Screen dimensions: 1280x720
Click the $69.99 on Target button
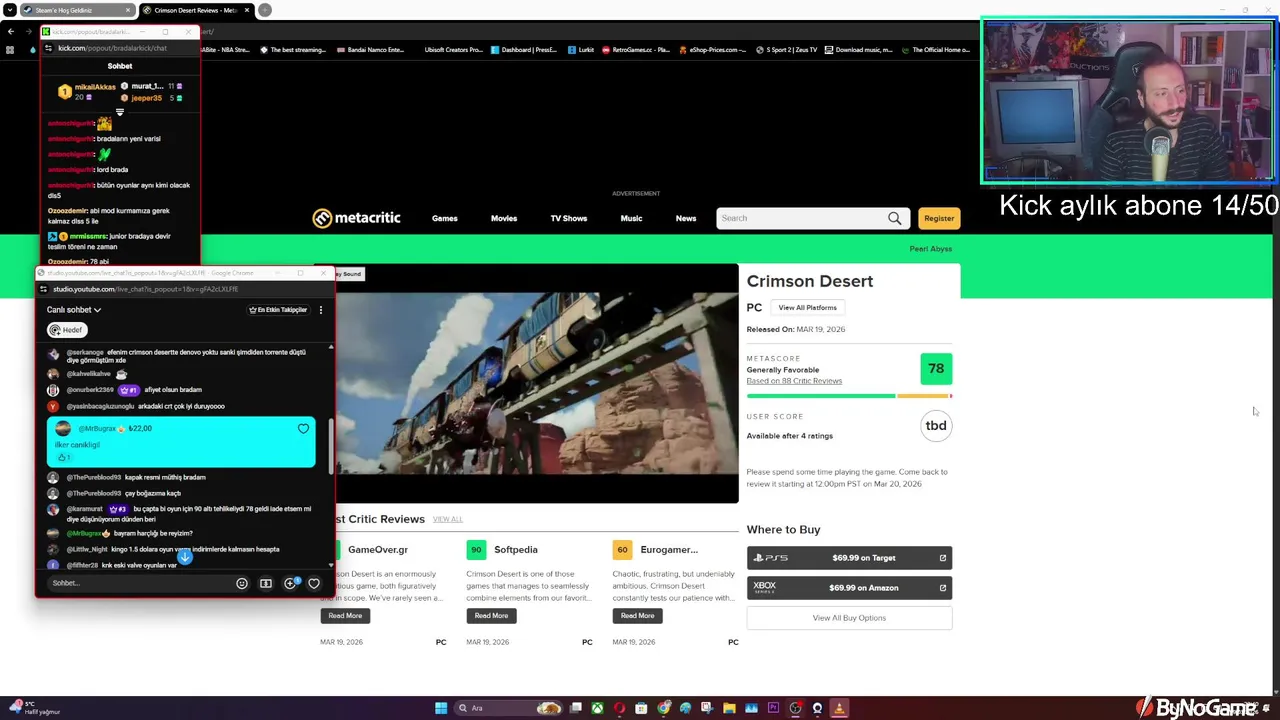(849, 558)
